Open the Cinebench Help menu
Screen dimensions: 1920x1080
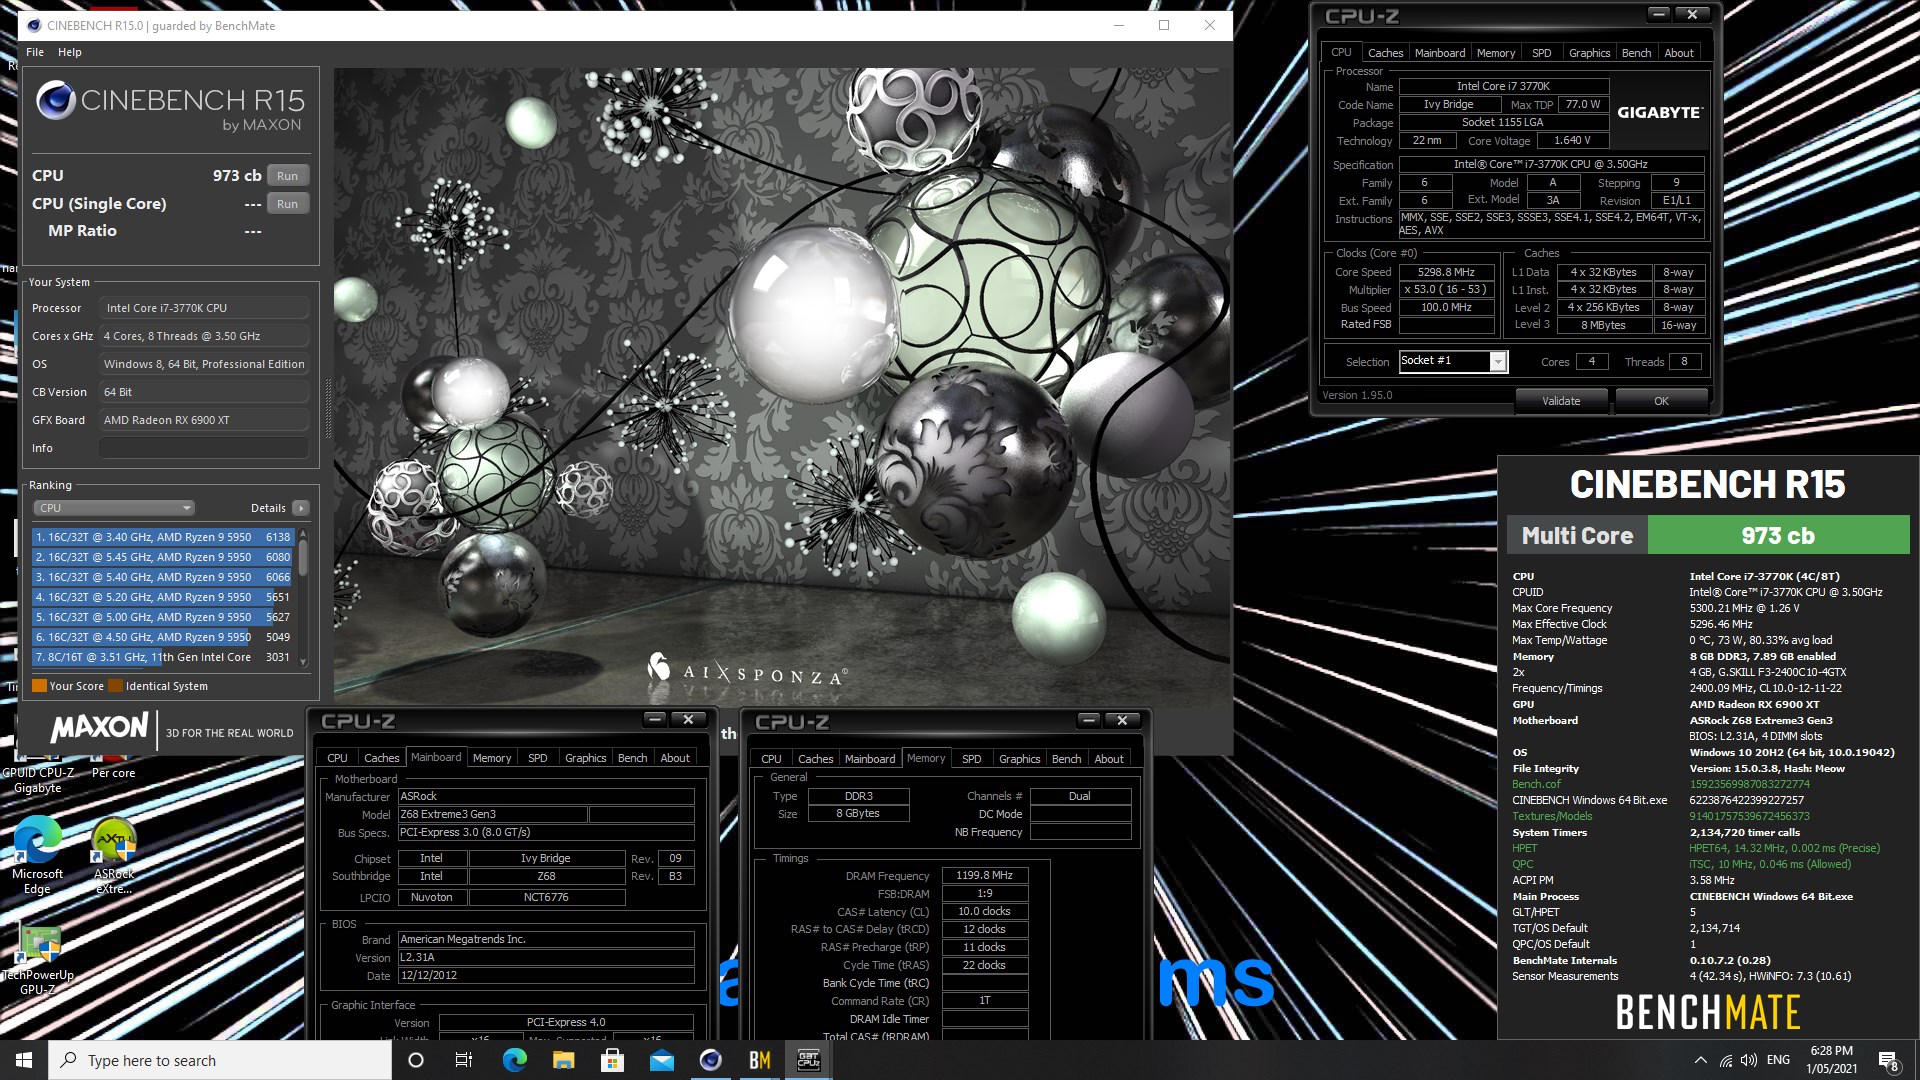69,52
